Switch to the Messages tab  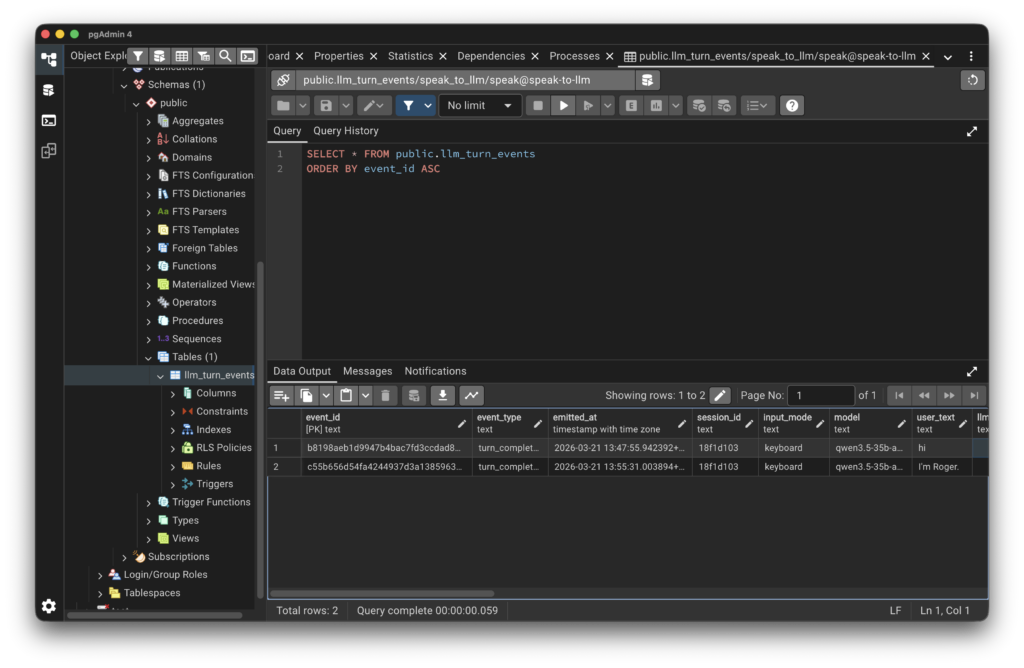(x=367, y=371)
